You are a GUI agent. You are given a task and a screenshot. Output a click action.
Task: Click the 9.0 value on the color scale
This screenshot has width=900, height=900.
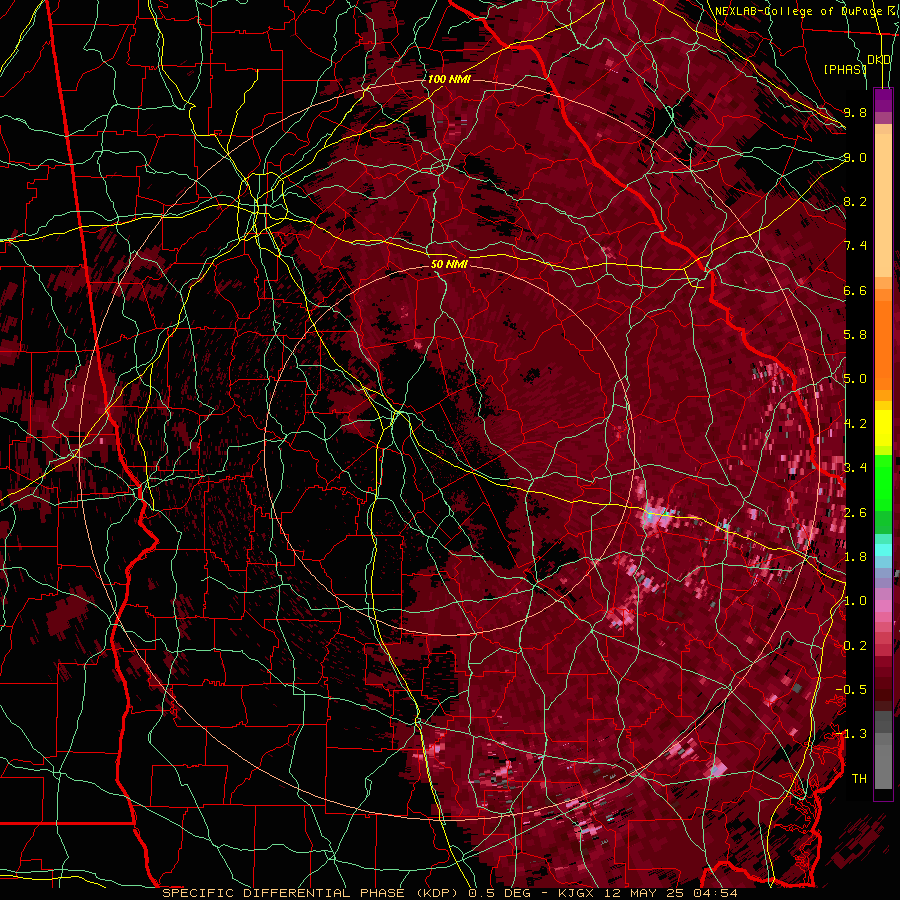855,157
